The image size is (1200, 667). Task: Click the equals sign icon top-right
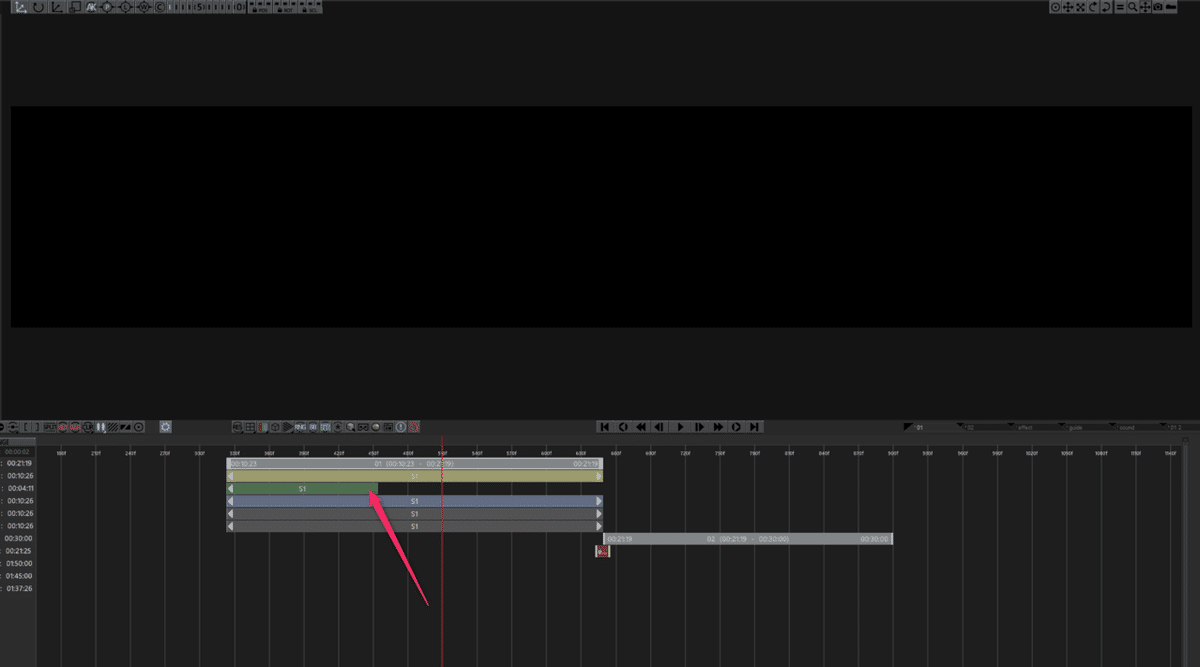coord(1120,7)
